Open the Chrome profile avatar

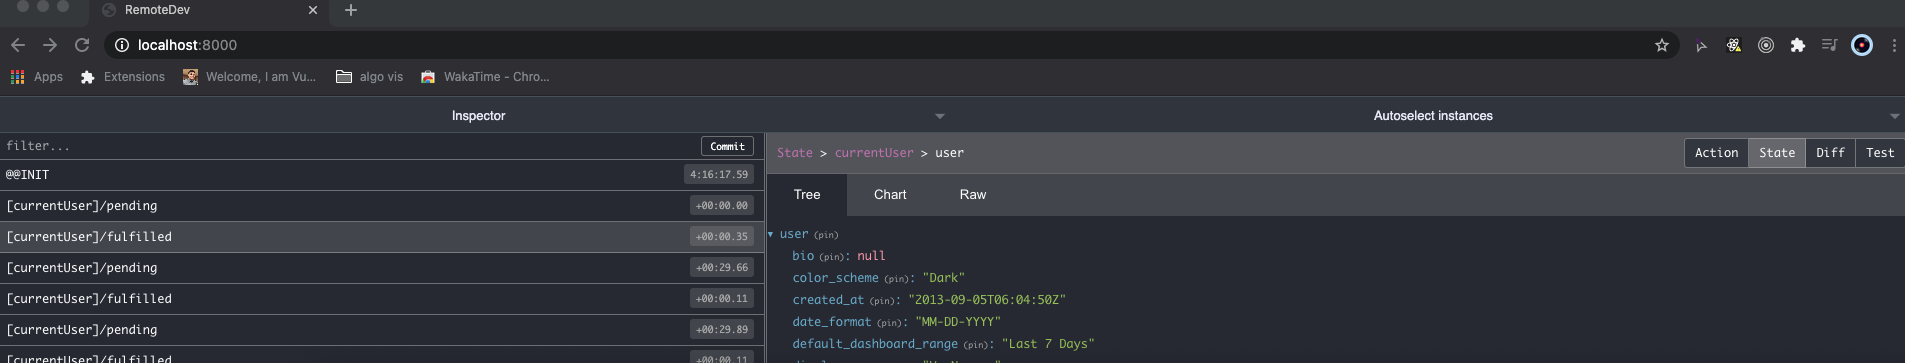pos(1862,45)
